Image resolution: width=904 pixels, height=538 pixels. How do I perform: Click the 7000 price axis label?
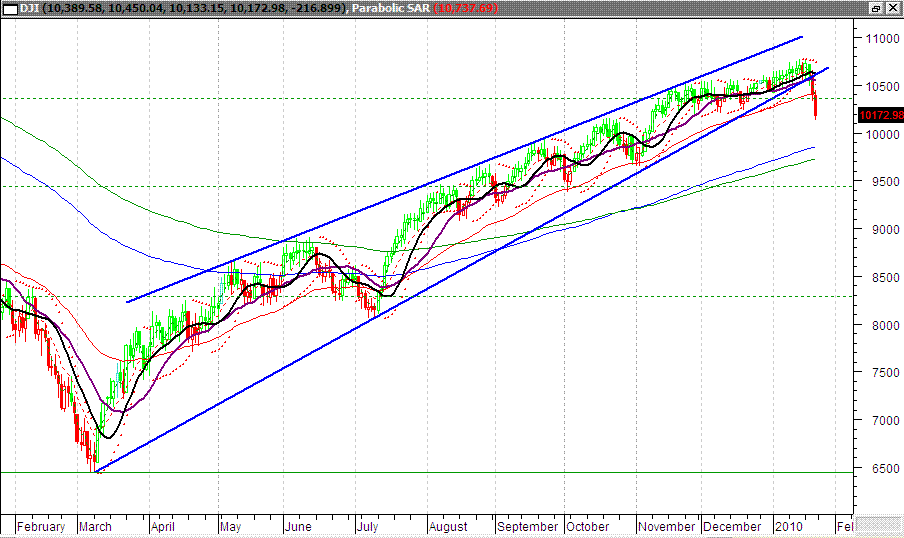tap(885, 420)
